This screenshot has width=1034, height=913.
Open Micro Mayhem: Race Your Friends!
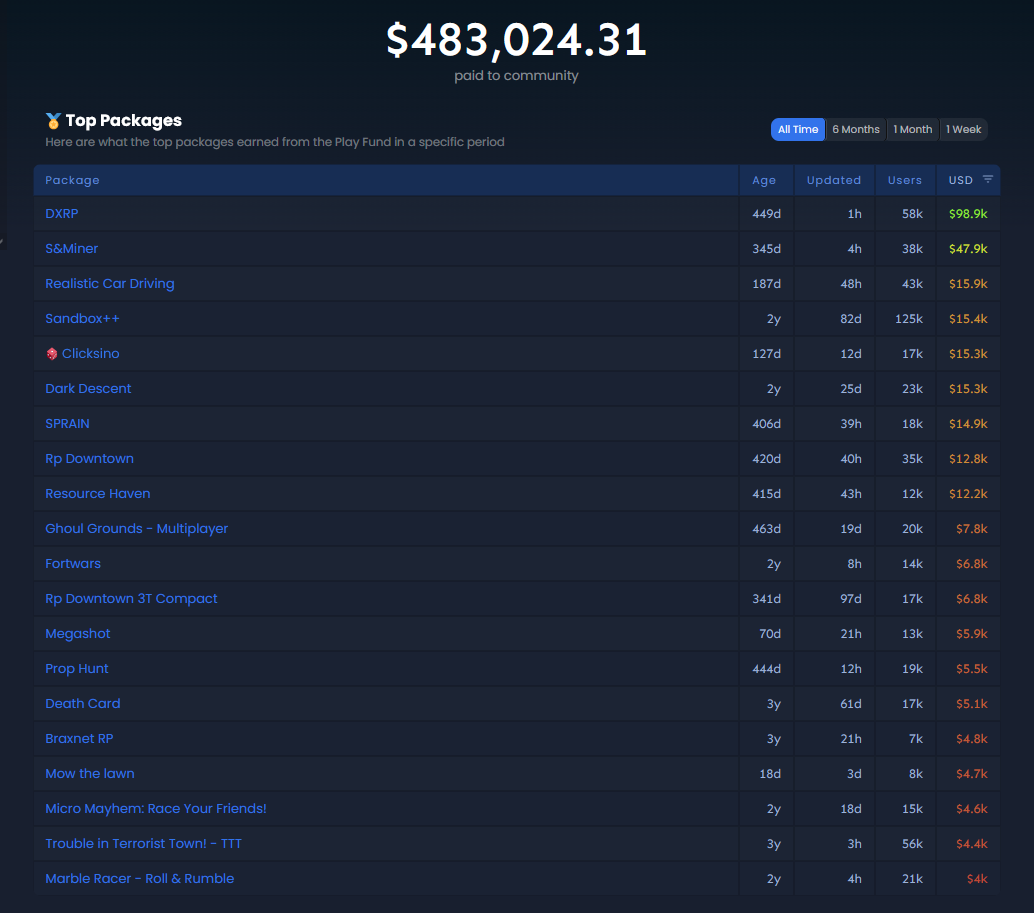[156, 808]
